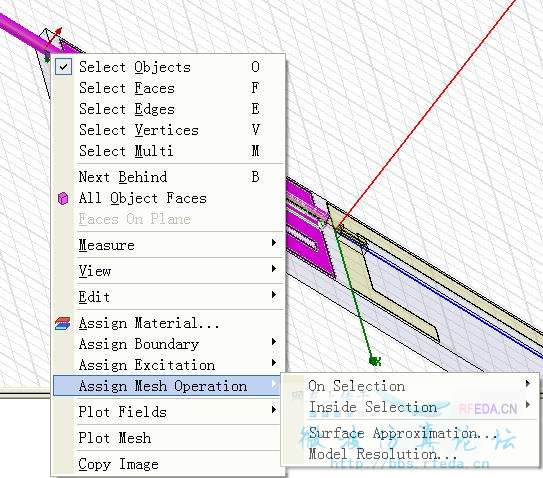Expand the Measure submenu arrow
The width and height of the screenshot is (543, 478).
point(274,243)
